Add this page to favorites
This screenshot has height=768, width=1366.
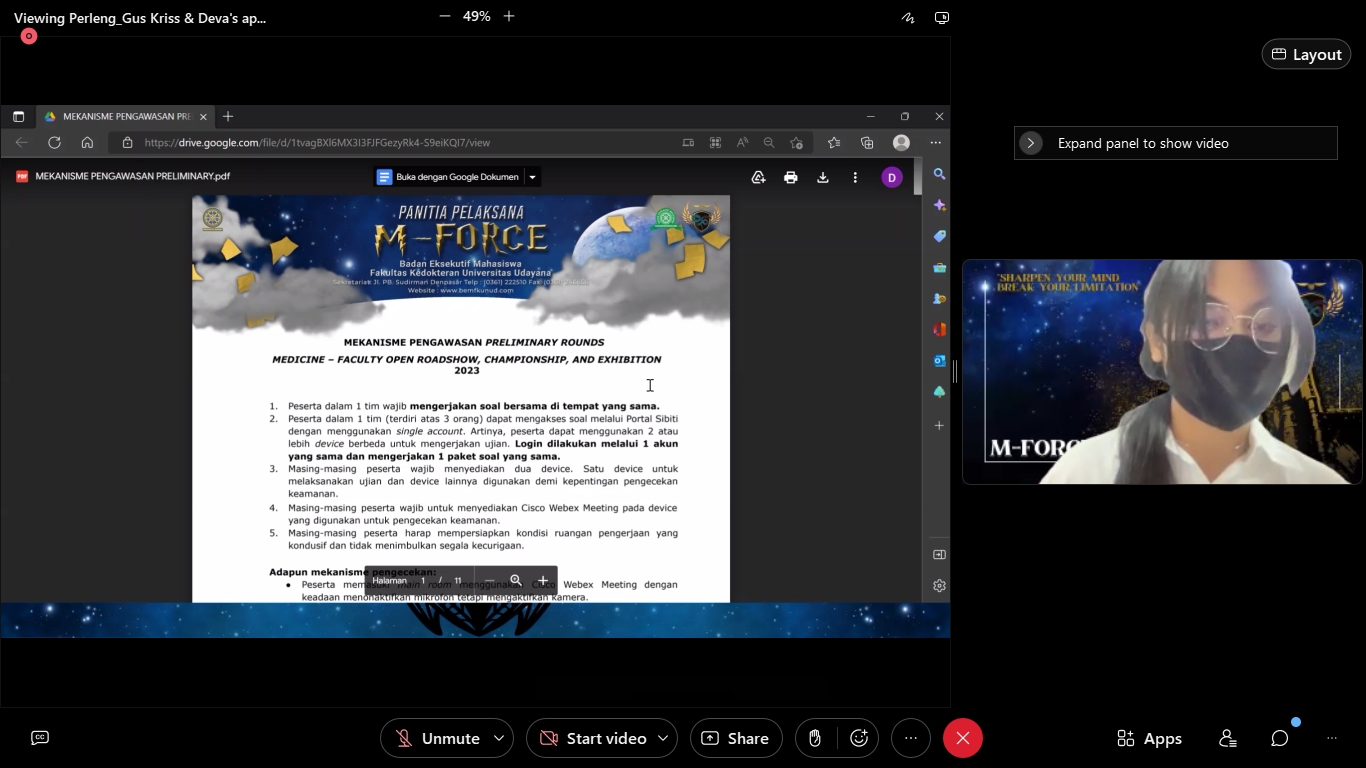tap(796, 143)
